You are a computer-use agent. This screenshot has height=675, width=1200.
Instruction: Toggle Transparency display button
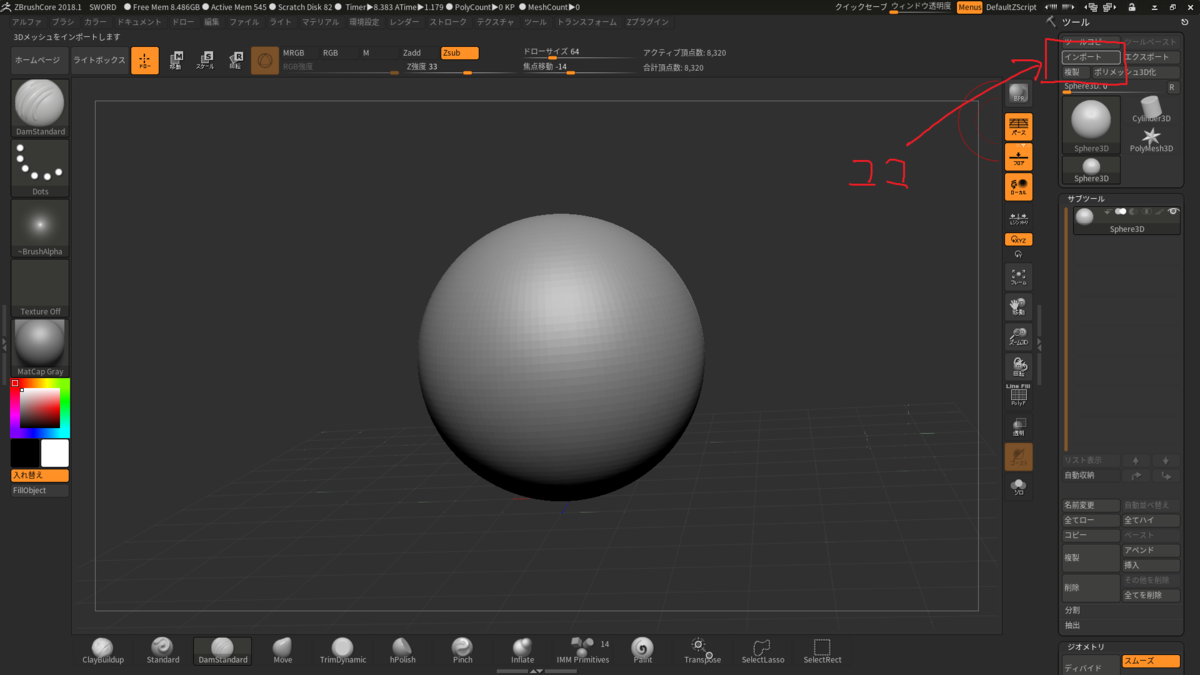point(1018,427)
